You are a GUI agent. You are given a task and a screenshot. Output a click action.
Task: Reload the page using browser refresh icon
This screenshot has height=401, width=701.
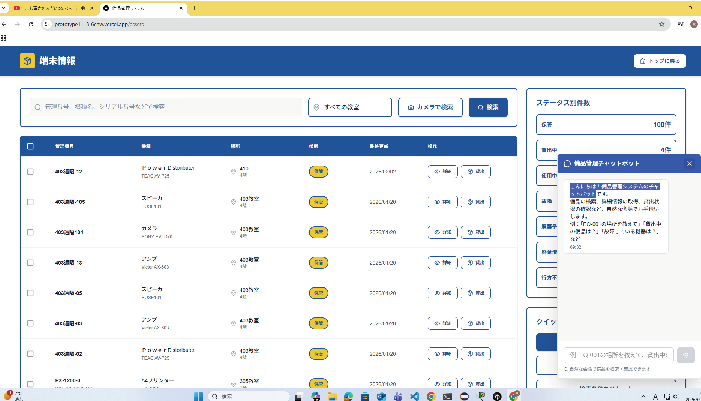[32, 23]
